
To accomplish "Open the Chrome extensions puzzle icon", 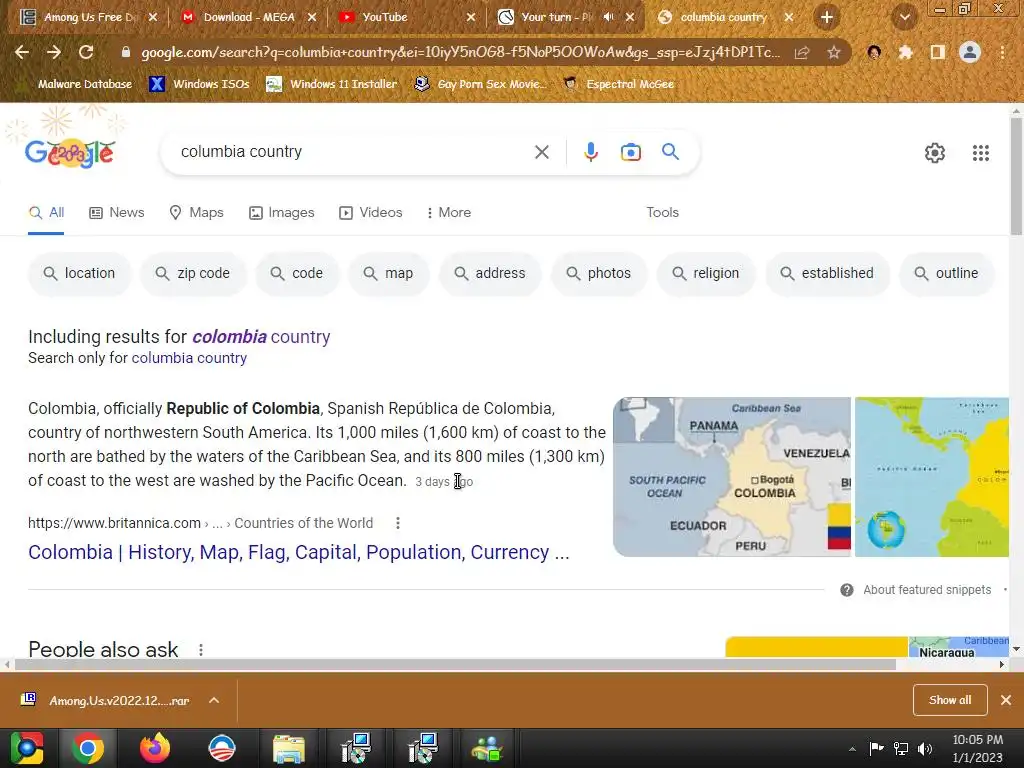I will (905, 52).
